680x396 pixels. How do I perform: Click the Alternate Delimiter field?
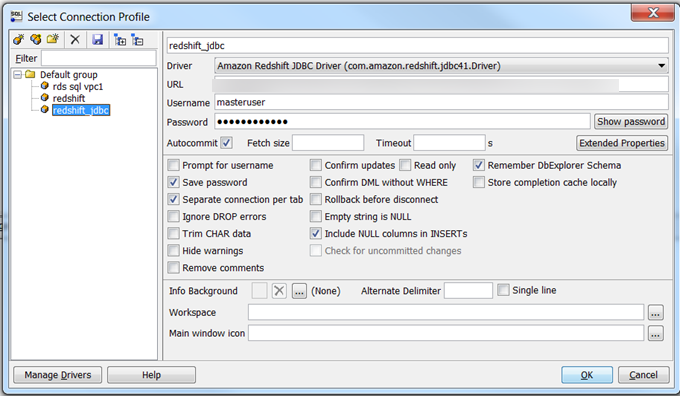point(468,291)
